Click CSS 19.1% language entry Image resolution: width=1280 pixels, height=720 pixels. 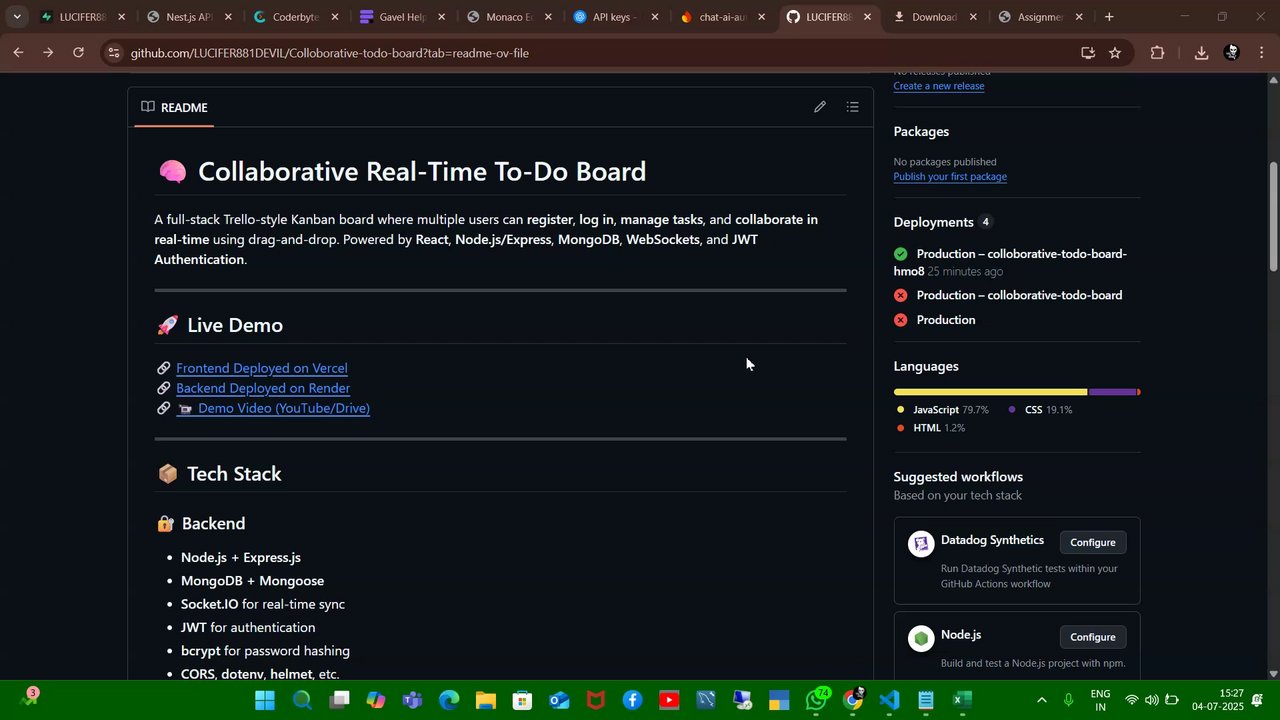click(x=1040, y=410)
